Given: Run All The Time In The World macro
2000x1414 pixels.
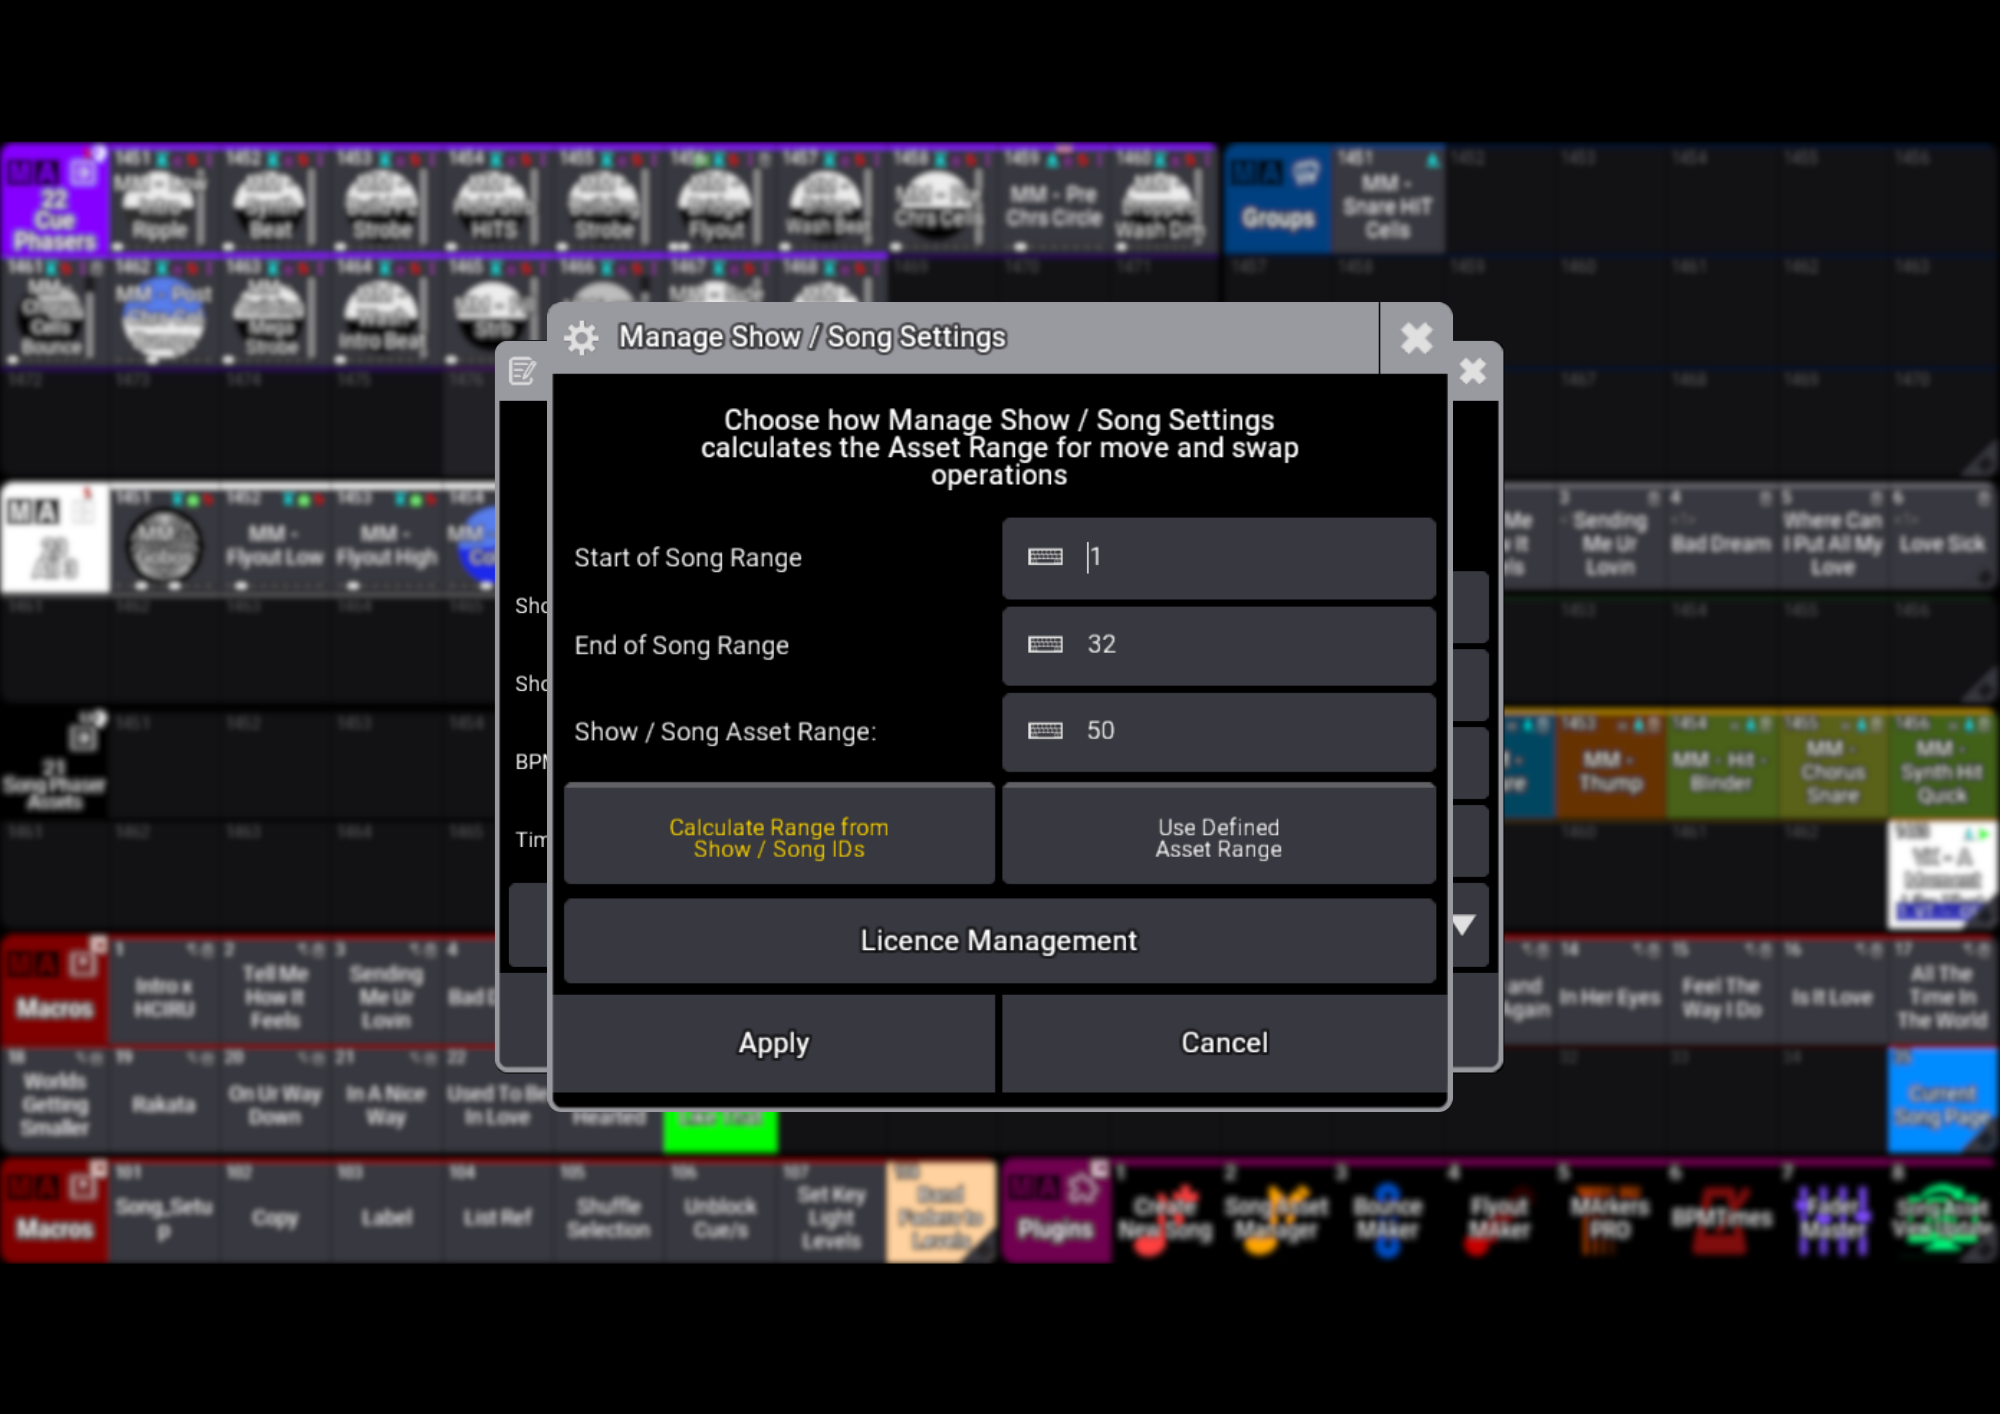Looking at the screenshot, I should [1942, 992].
